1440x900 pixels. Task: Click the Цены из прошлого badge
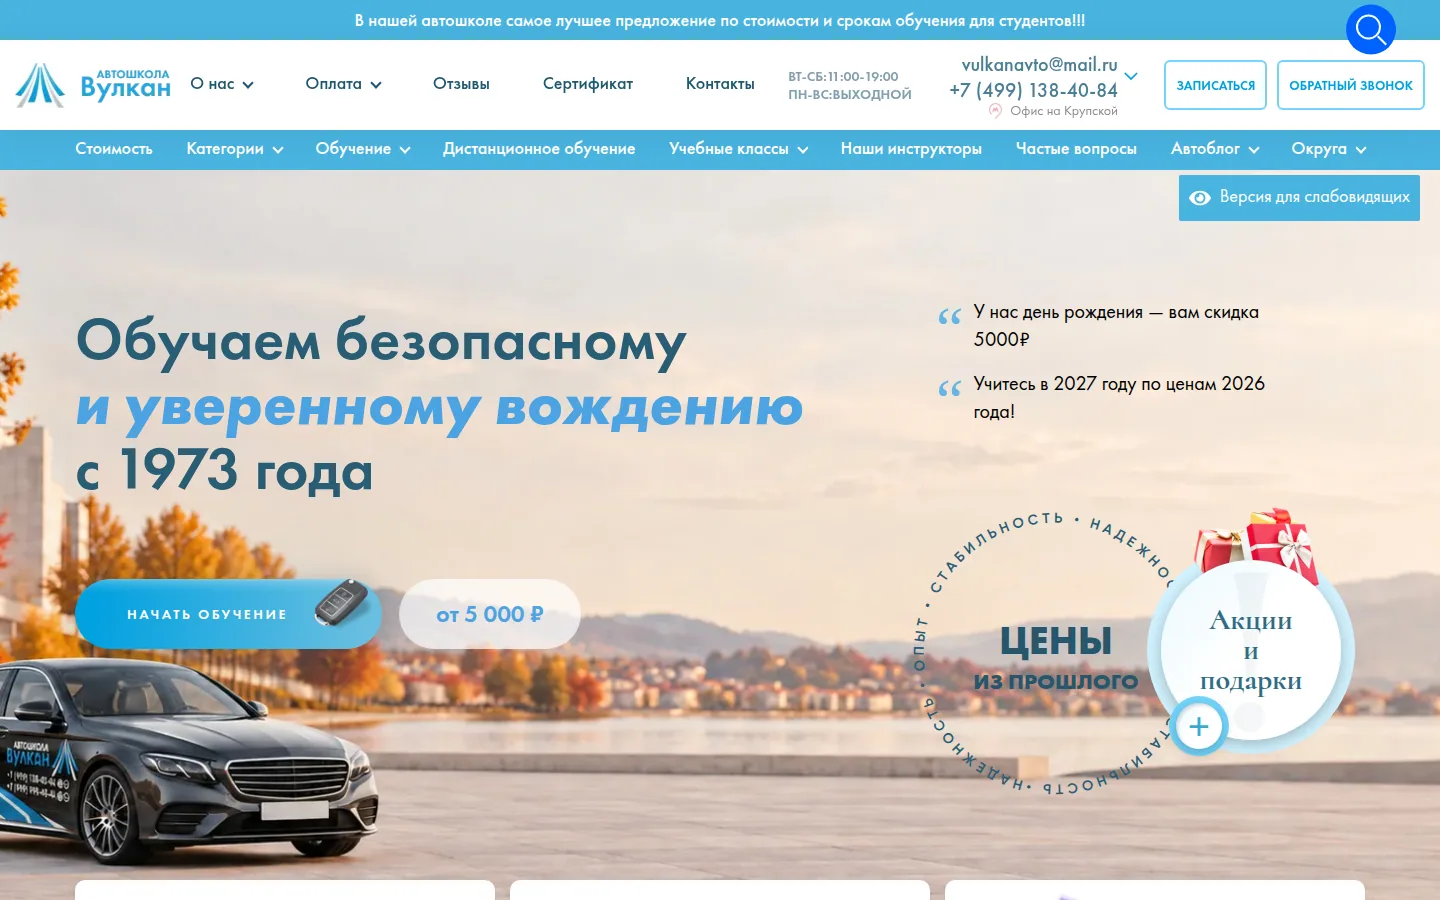[1056, 658]
